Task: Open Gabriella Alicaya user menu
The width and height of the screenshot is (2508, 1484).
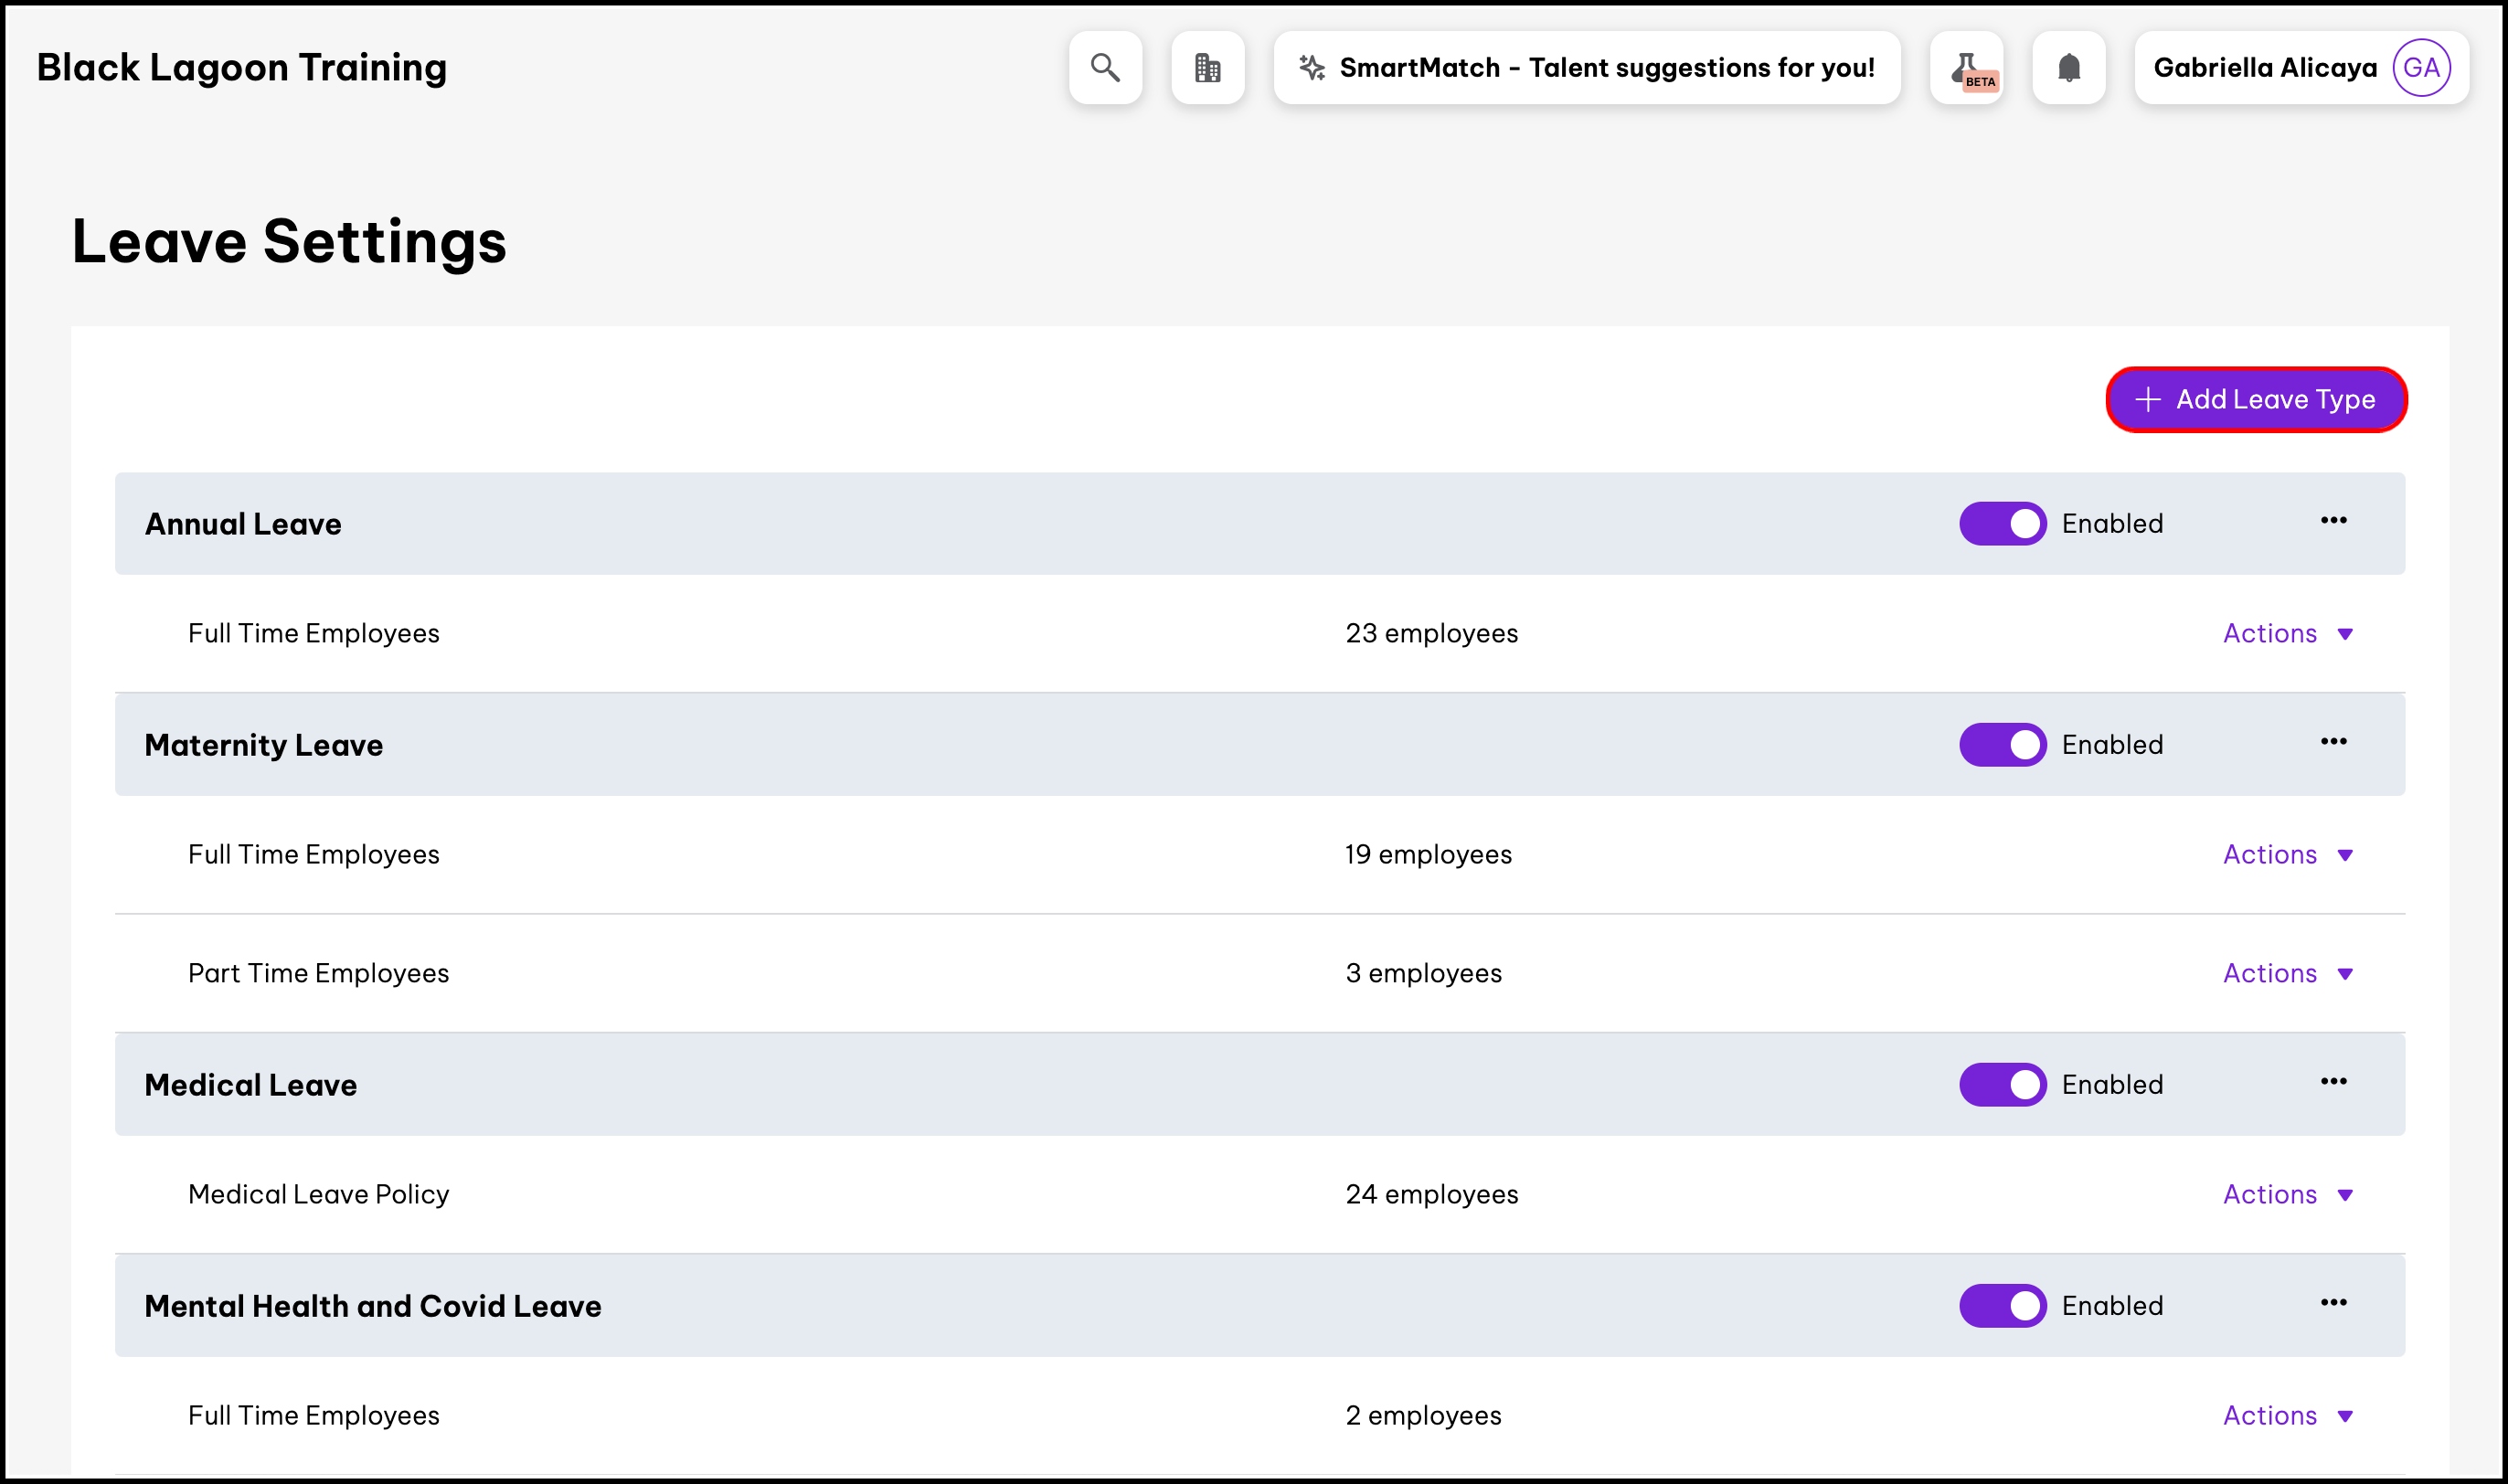Action: (x=2265, y=67)
